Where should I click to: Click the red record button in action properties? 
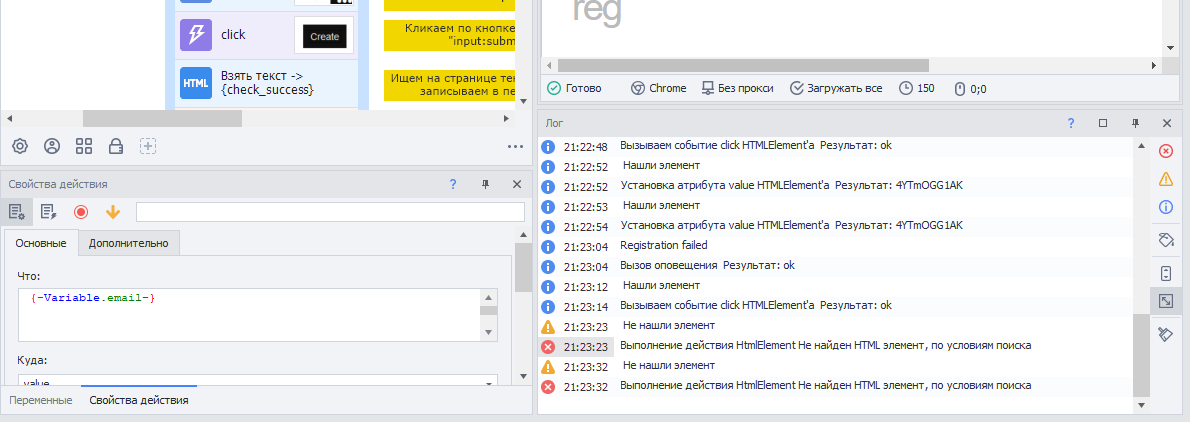click(81, 212)
